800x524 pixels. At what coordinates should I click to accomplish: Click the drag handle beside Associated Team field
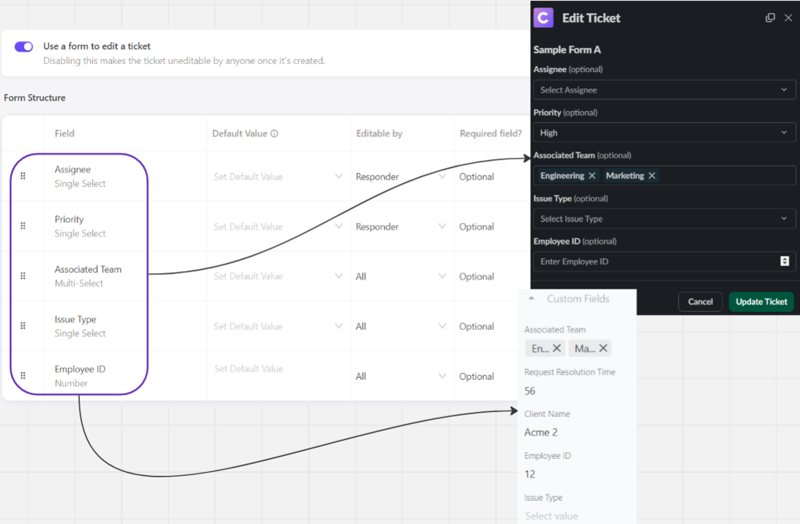click(x=23, y=276)
